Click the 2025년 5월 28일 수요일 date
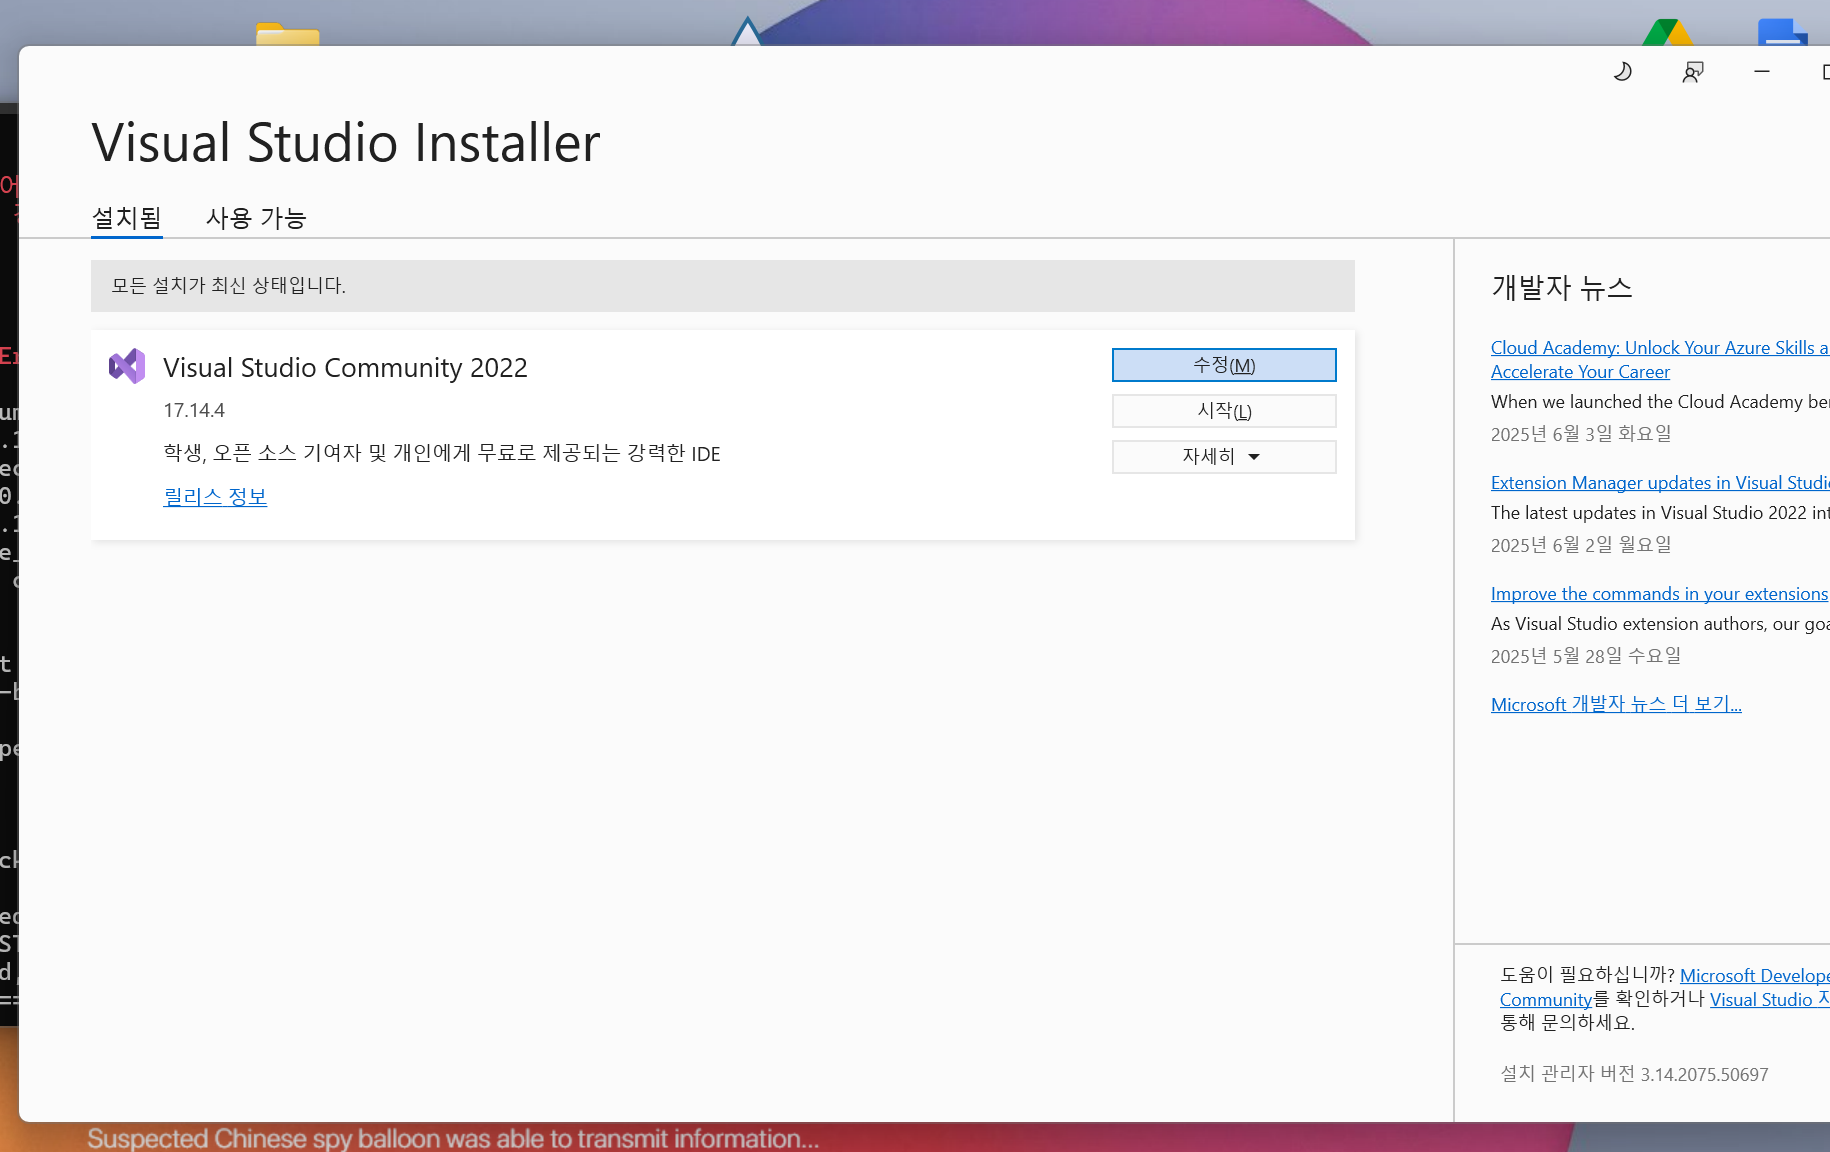Screen dimensions: 1830x1152 [x=1586, y=656]
